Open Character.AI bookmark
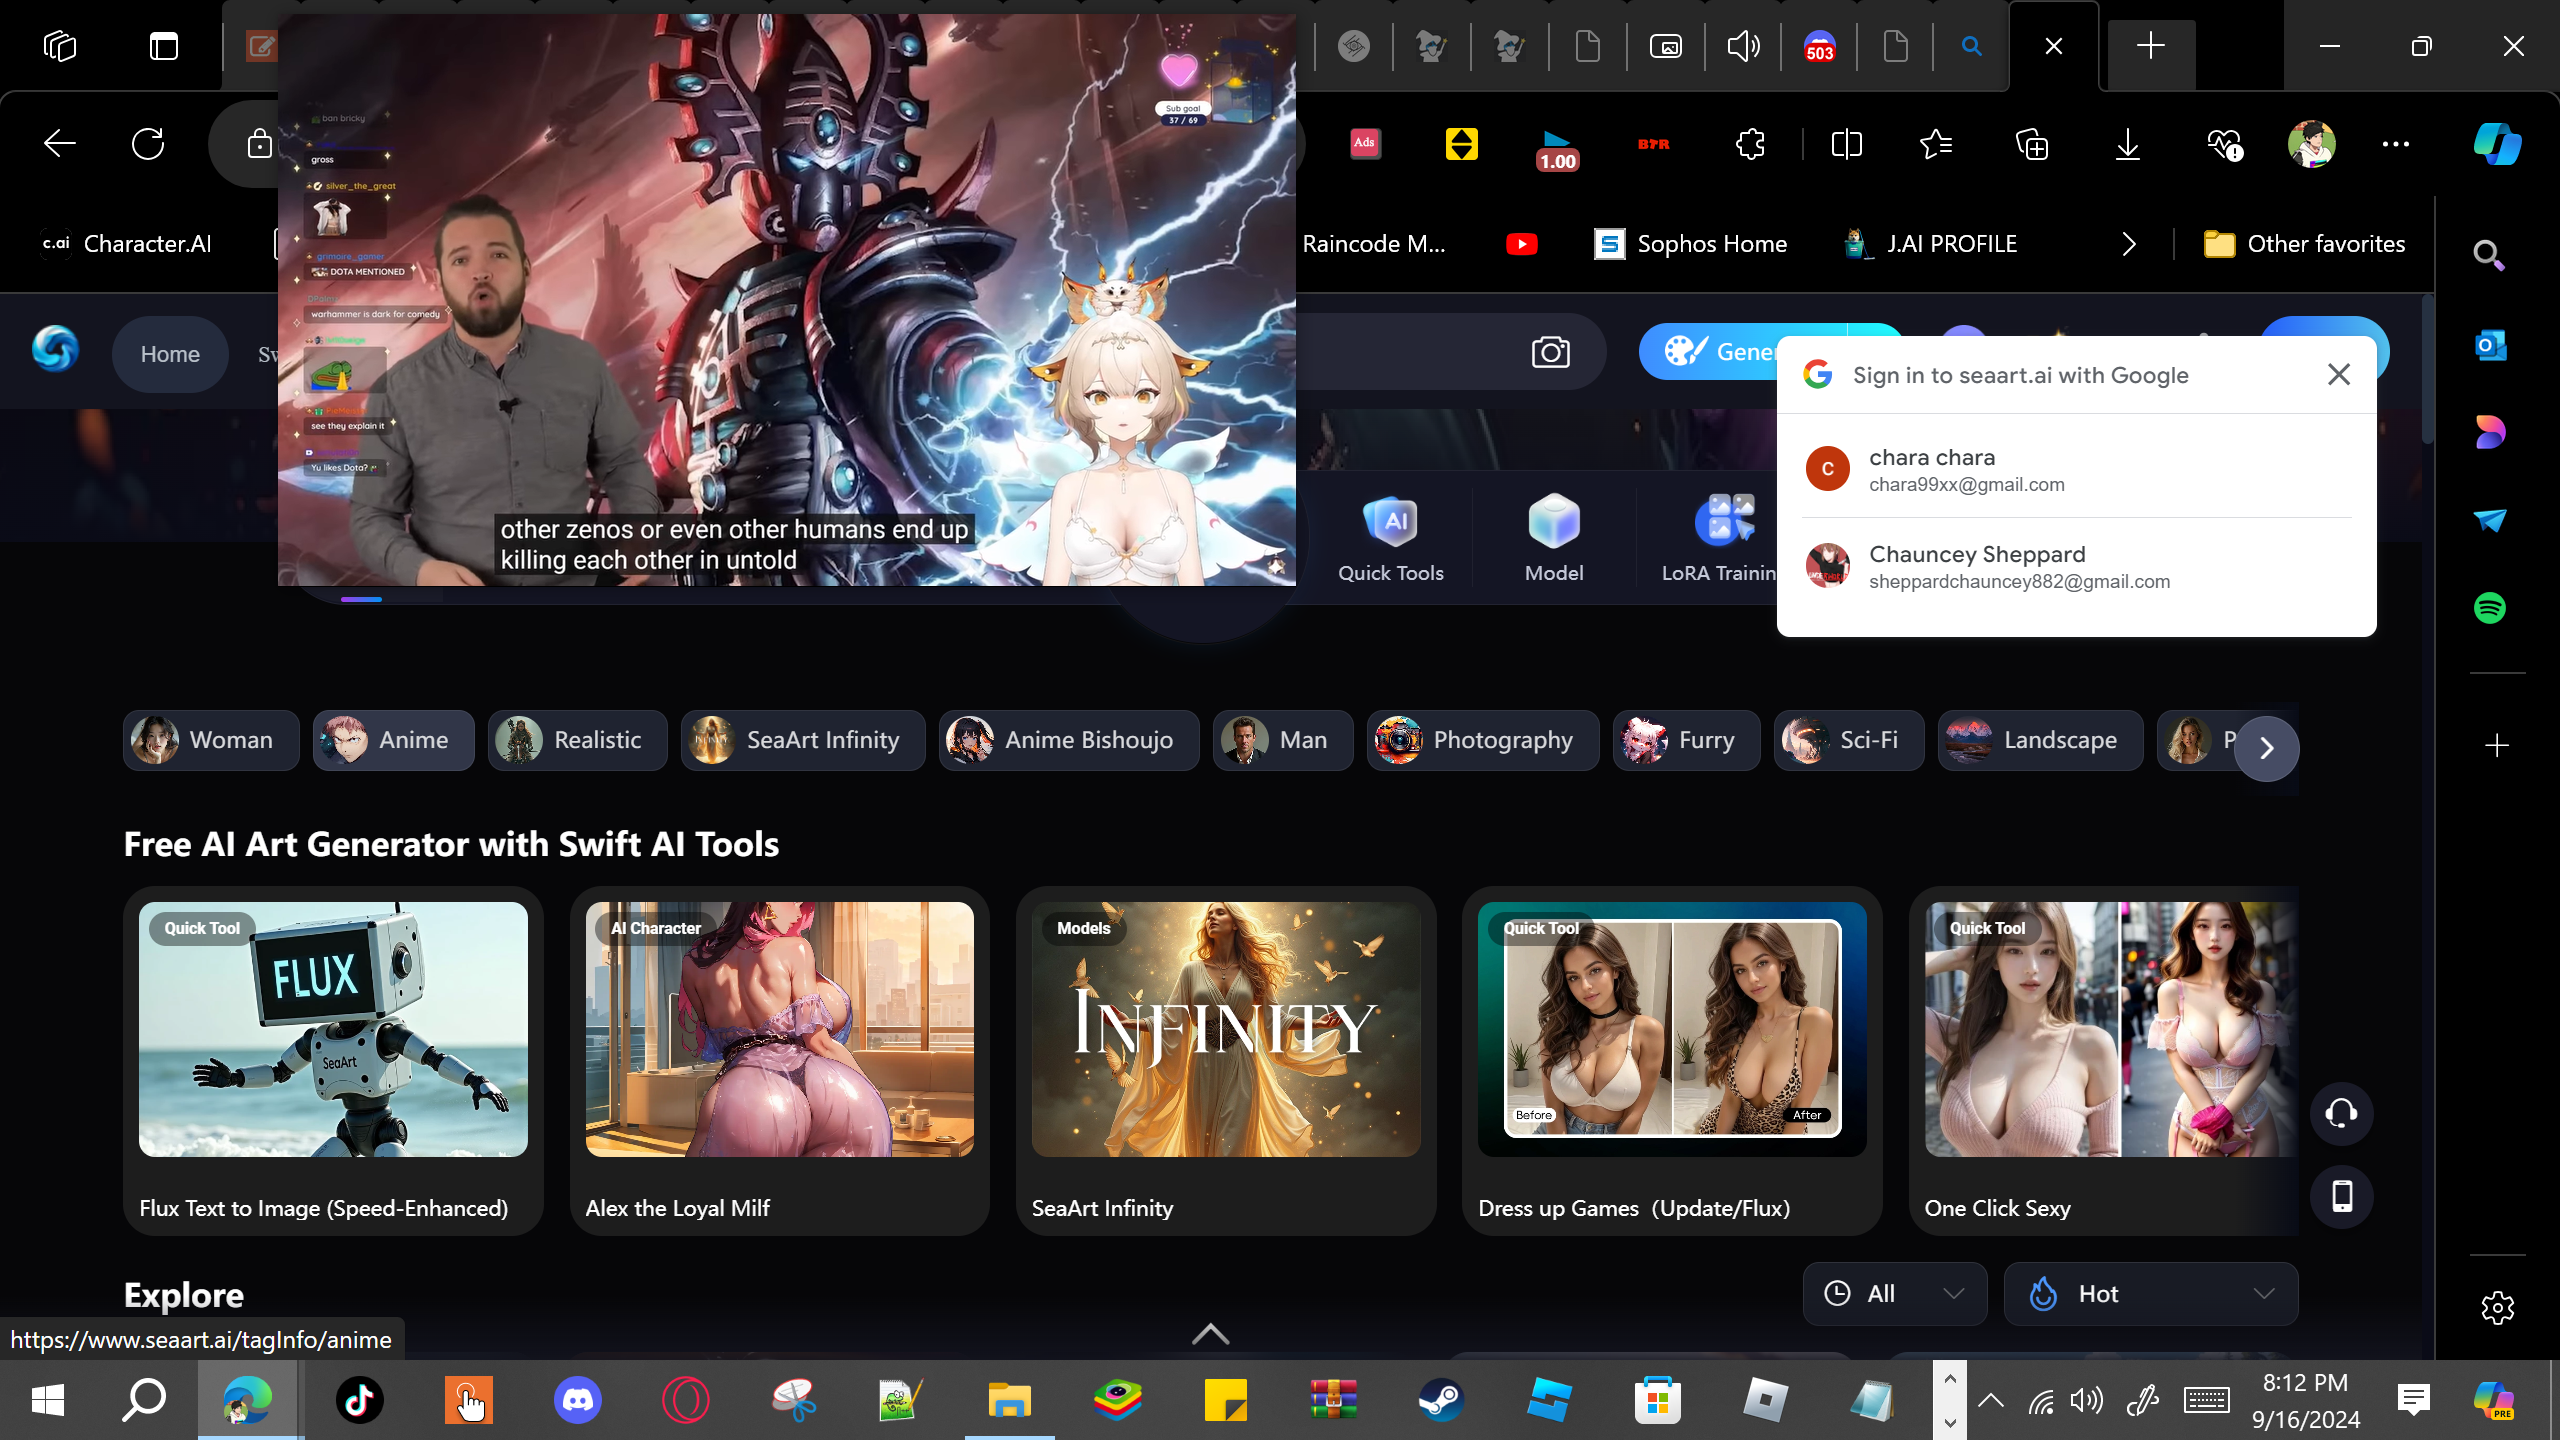 (x=126, y=244)
